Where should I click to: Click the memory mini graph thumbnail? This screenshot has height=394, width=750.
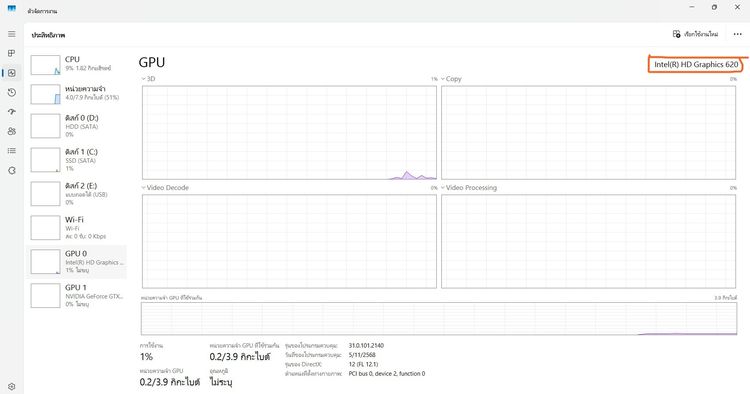click(45, 94)
